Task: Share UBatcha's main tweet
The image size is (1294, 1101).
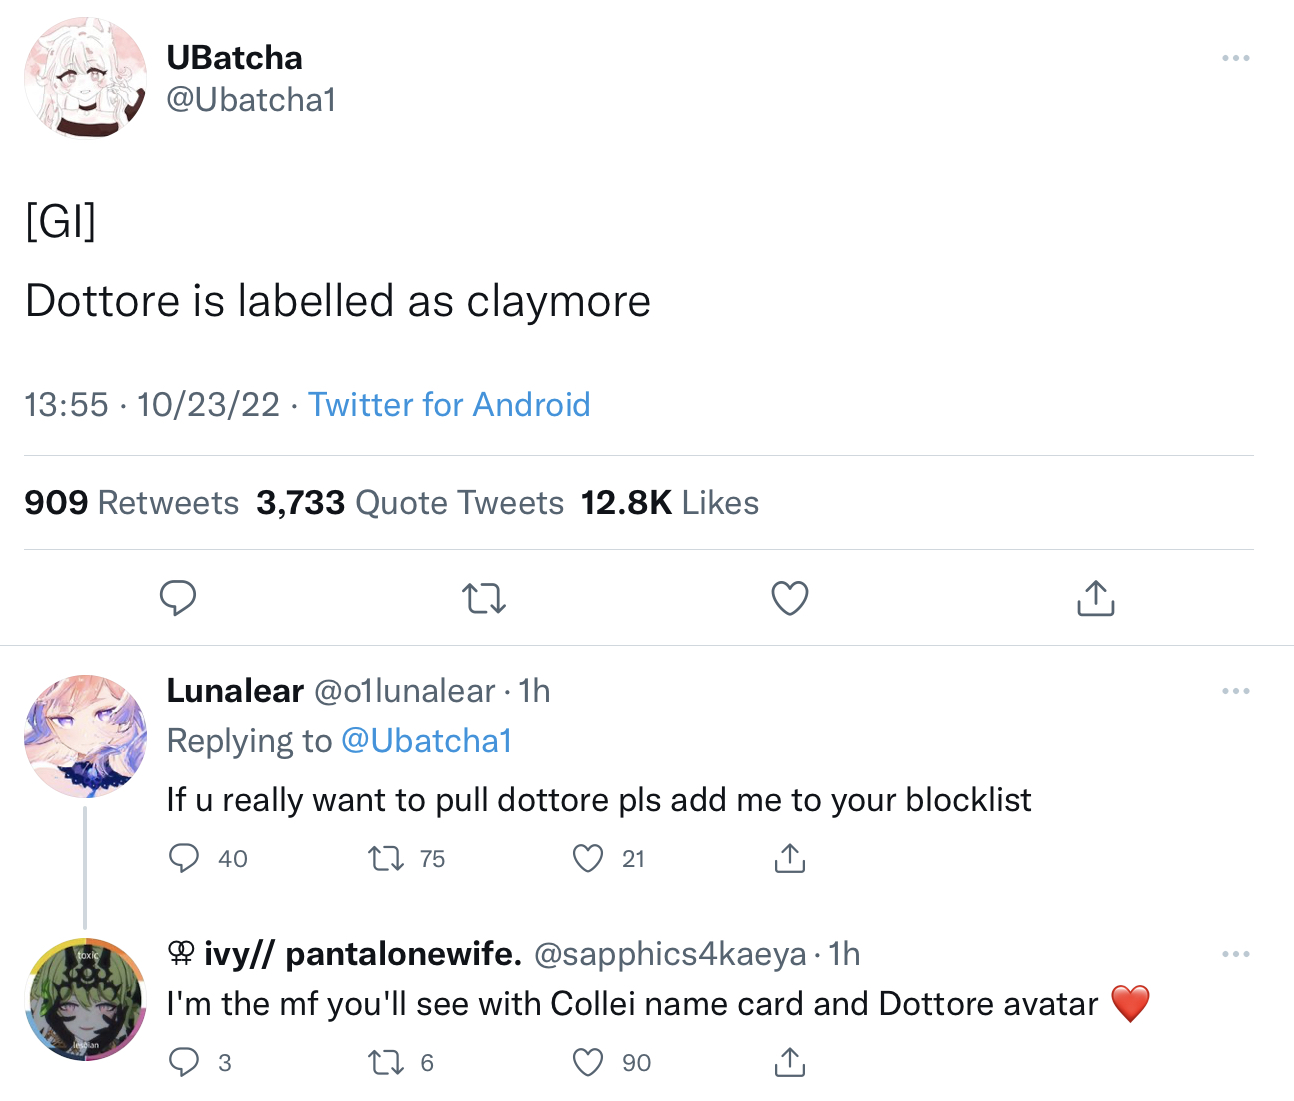Action: (1095, 598)
